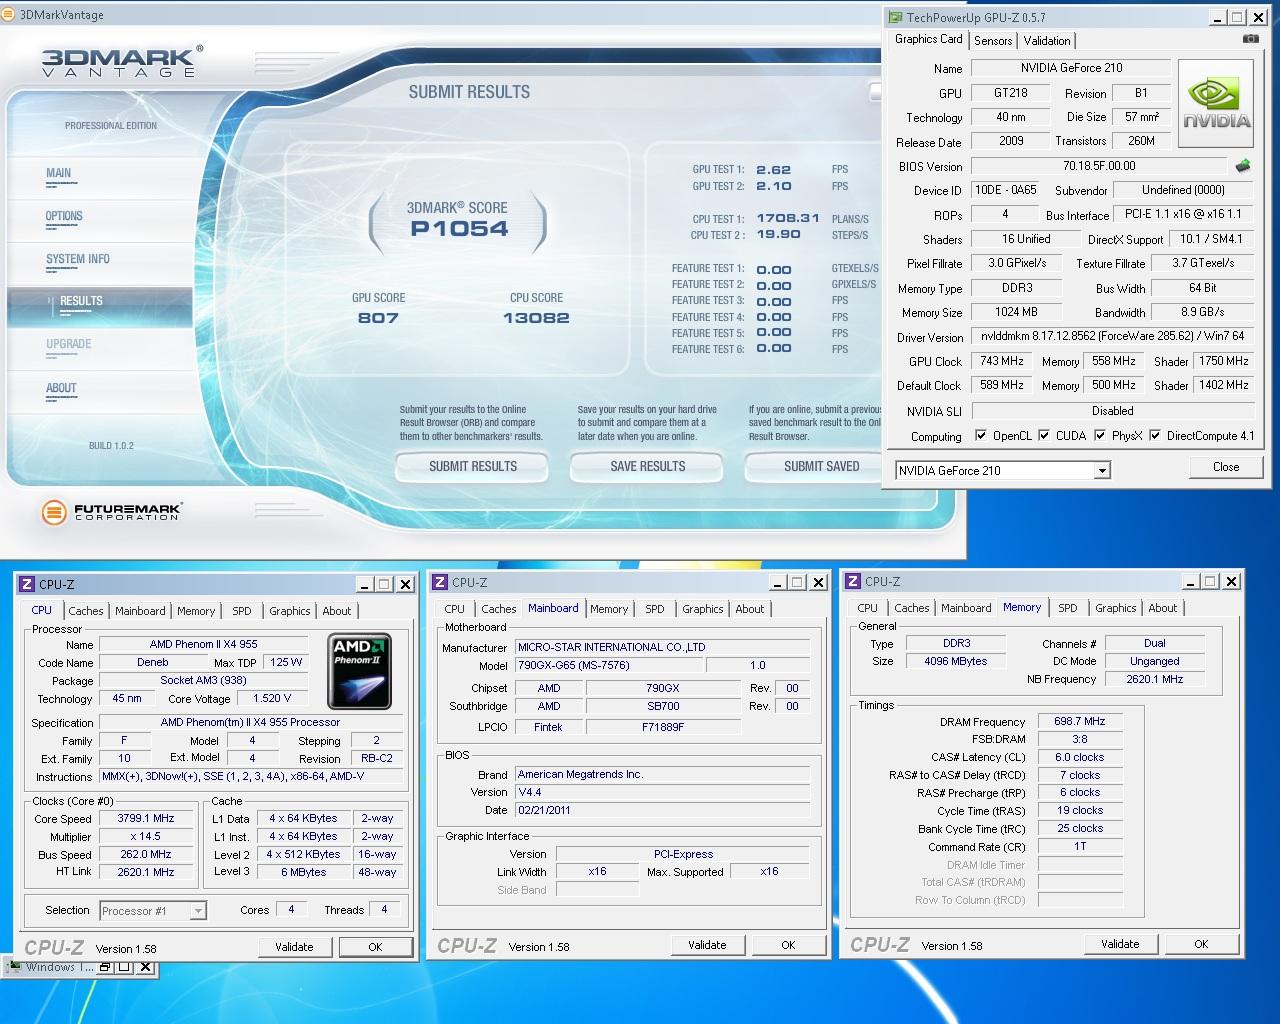Image resolution: width=1280 pixels, height=1024 pixels.
Task: Click the Driver Version field in GPU-Z
Action: (x=1112, y=337)
